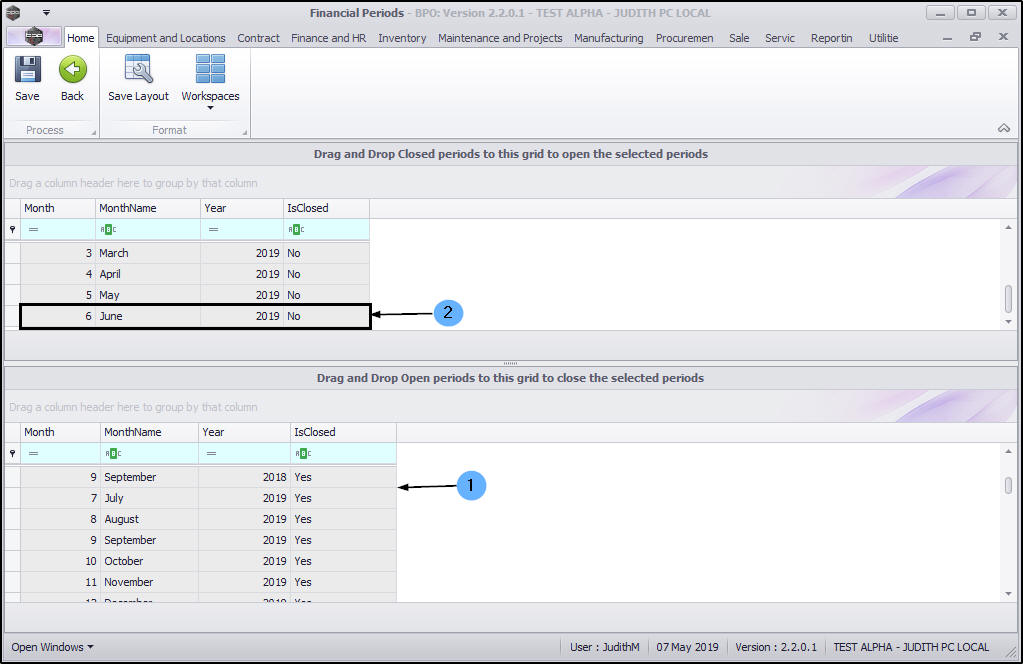Image resolution: width=1023 pixels, height=664 pixels.
Task: Click Year column header in open periods grid
Action: [241, 208]
